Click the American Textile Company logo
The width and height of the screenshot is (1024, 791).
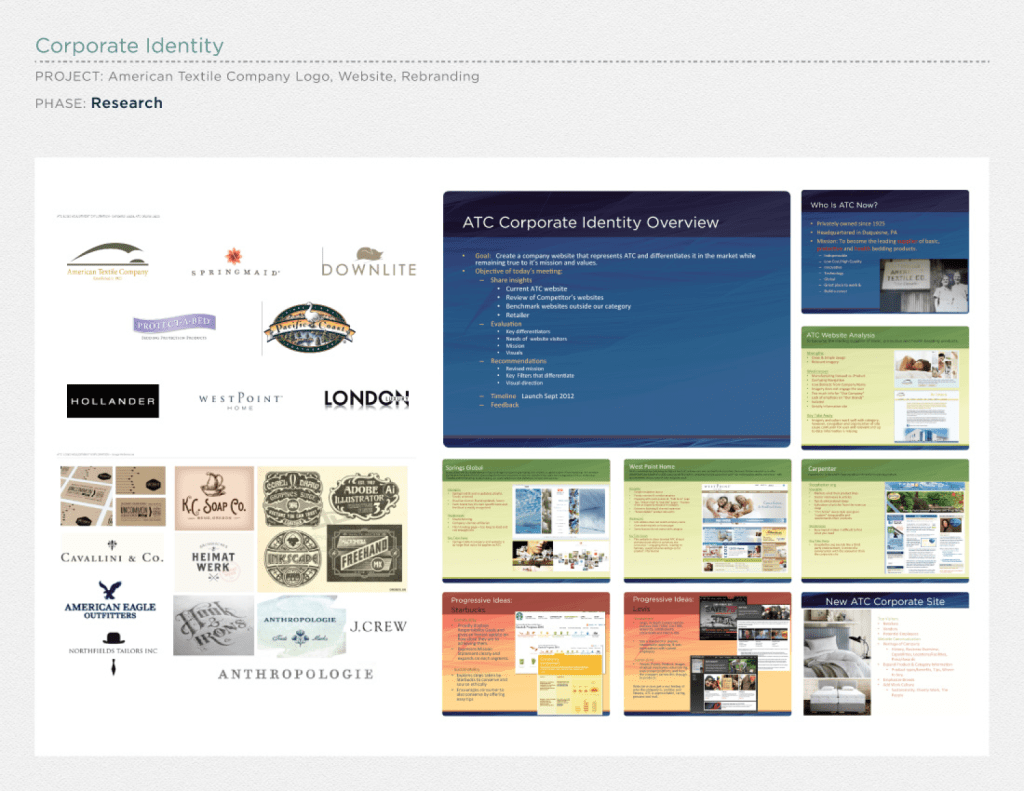[107, 261]
